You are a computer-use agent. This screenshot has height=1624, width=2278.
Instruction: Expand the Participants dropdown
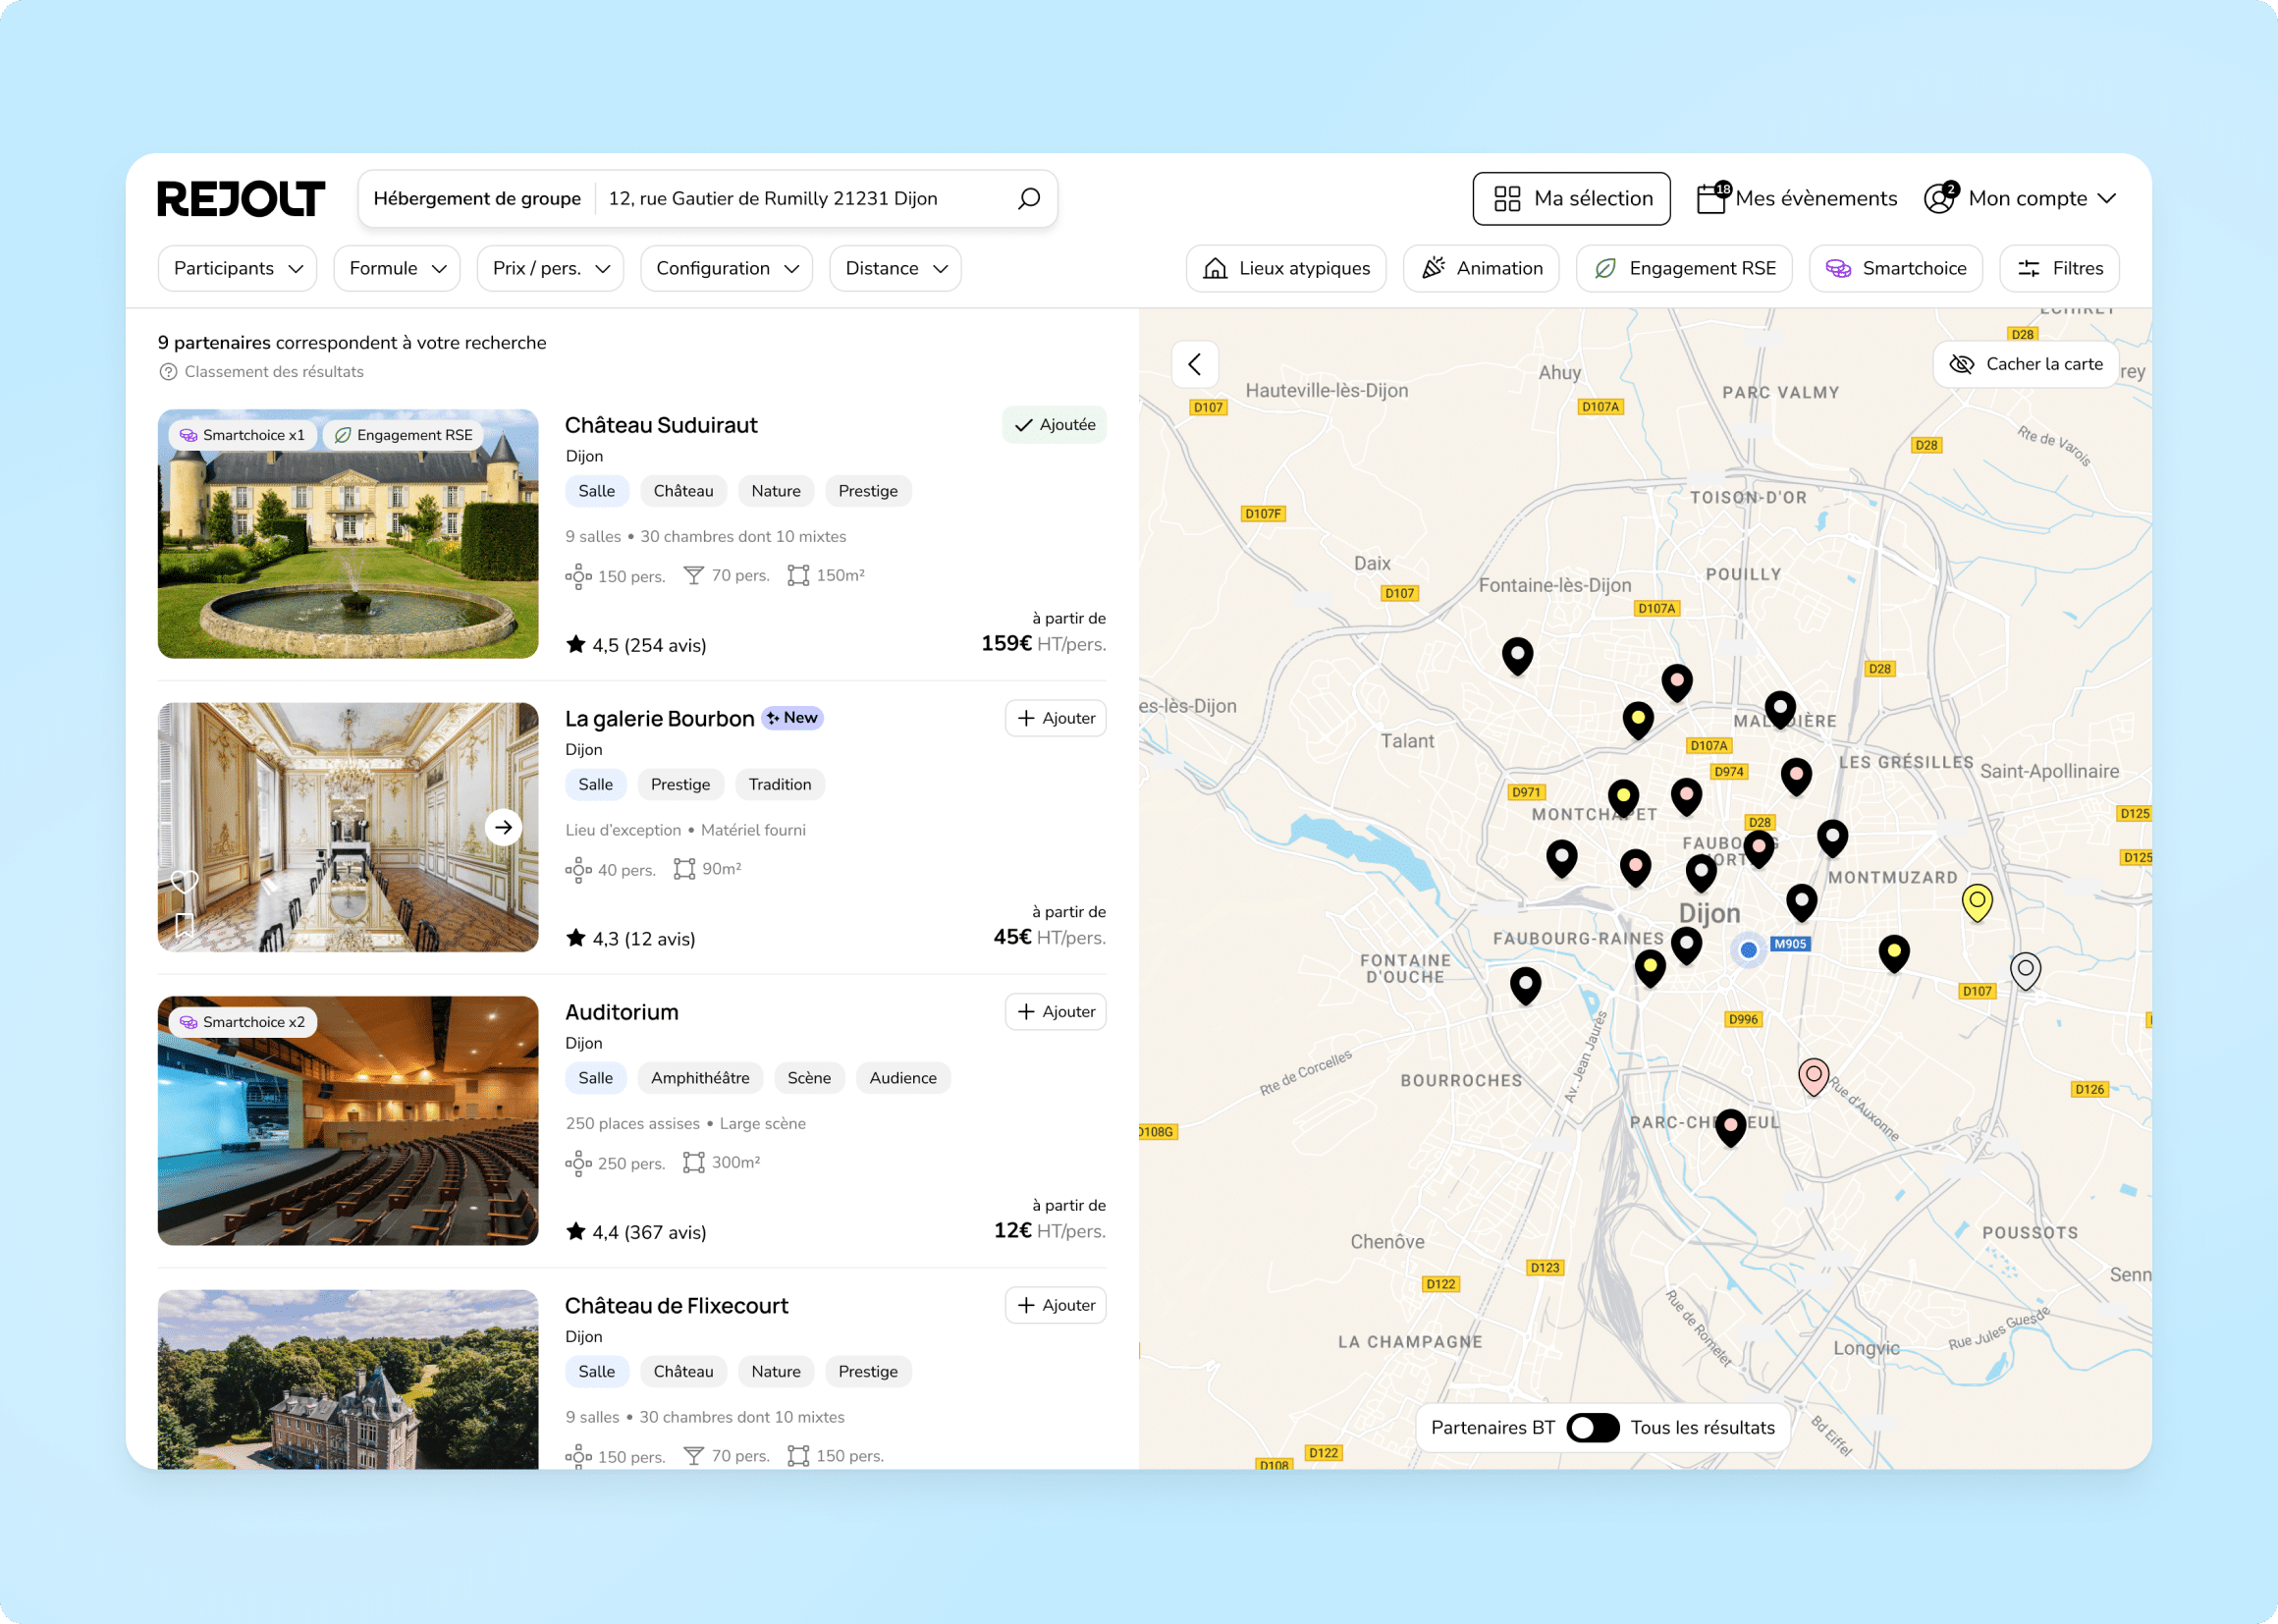tap(237, 268)
